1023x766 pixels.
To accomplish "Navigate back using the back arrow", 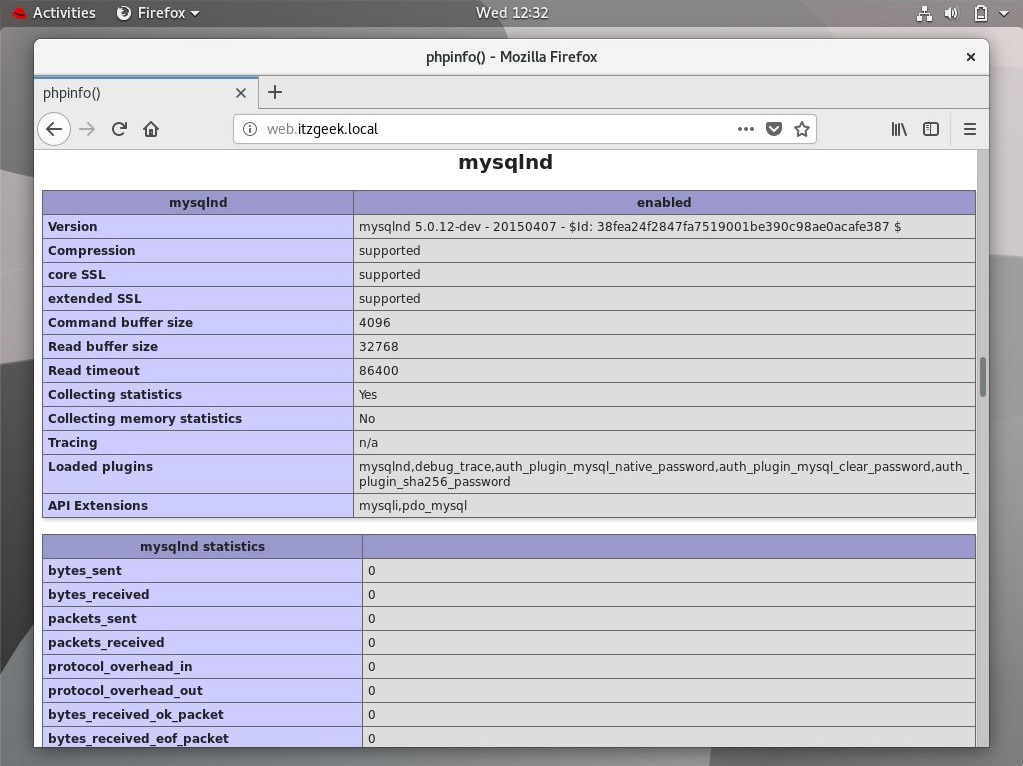I will 54,128.
